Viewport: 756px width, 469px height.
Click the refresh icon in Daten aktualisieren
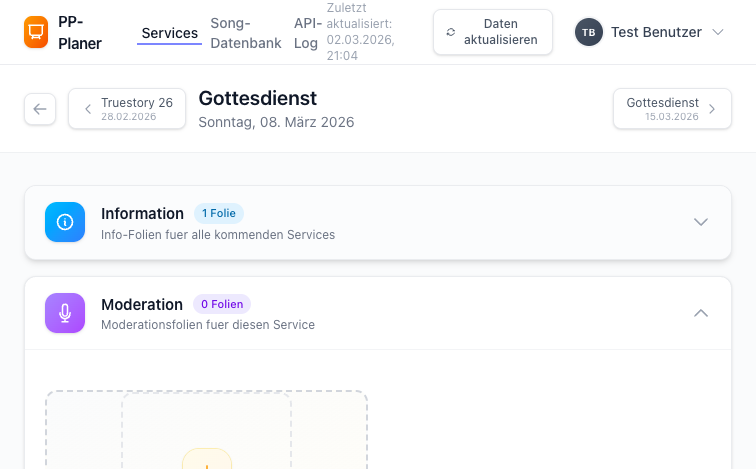click(451, 32)
